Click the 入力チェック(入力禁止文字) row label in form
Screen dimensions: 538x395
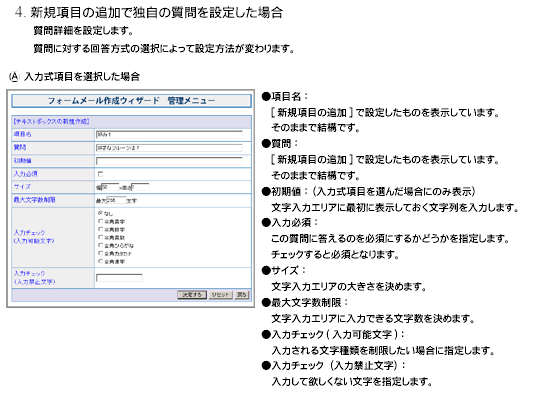click(x=34, y=278)
